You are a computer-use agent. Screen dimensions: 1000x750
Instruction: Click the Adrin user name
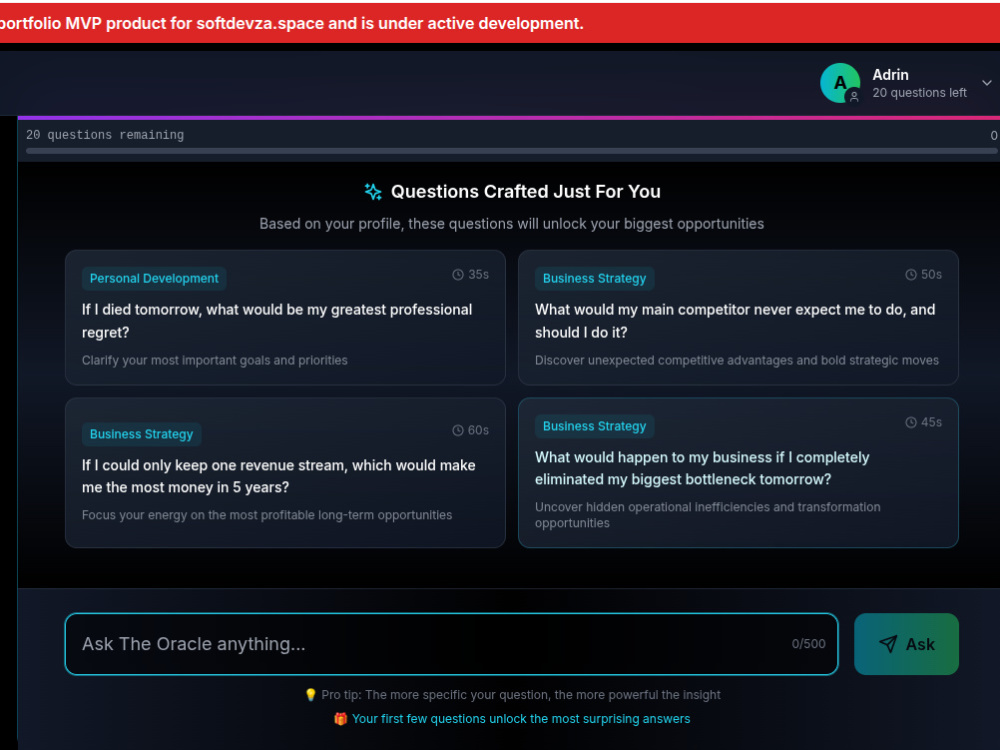(890, 75)
